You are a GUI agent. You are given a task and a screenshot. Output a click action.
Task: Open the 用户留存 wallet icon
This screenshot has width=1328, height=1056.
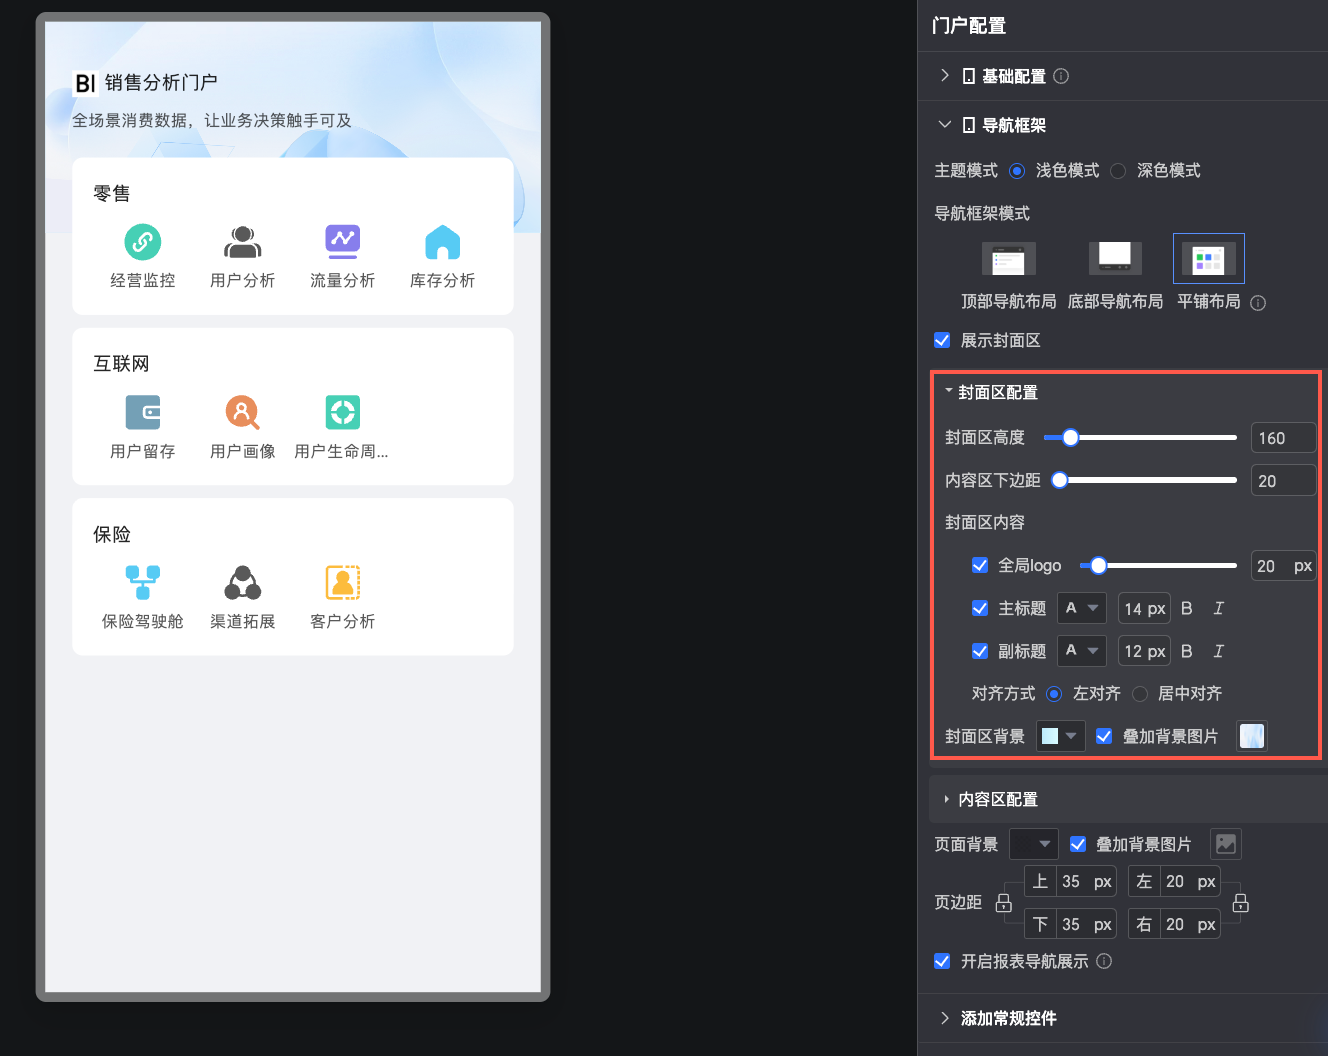click(143, 412)
